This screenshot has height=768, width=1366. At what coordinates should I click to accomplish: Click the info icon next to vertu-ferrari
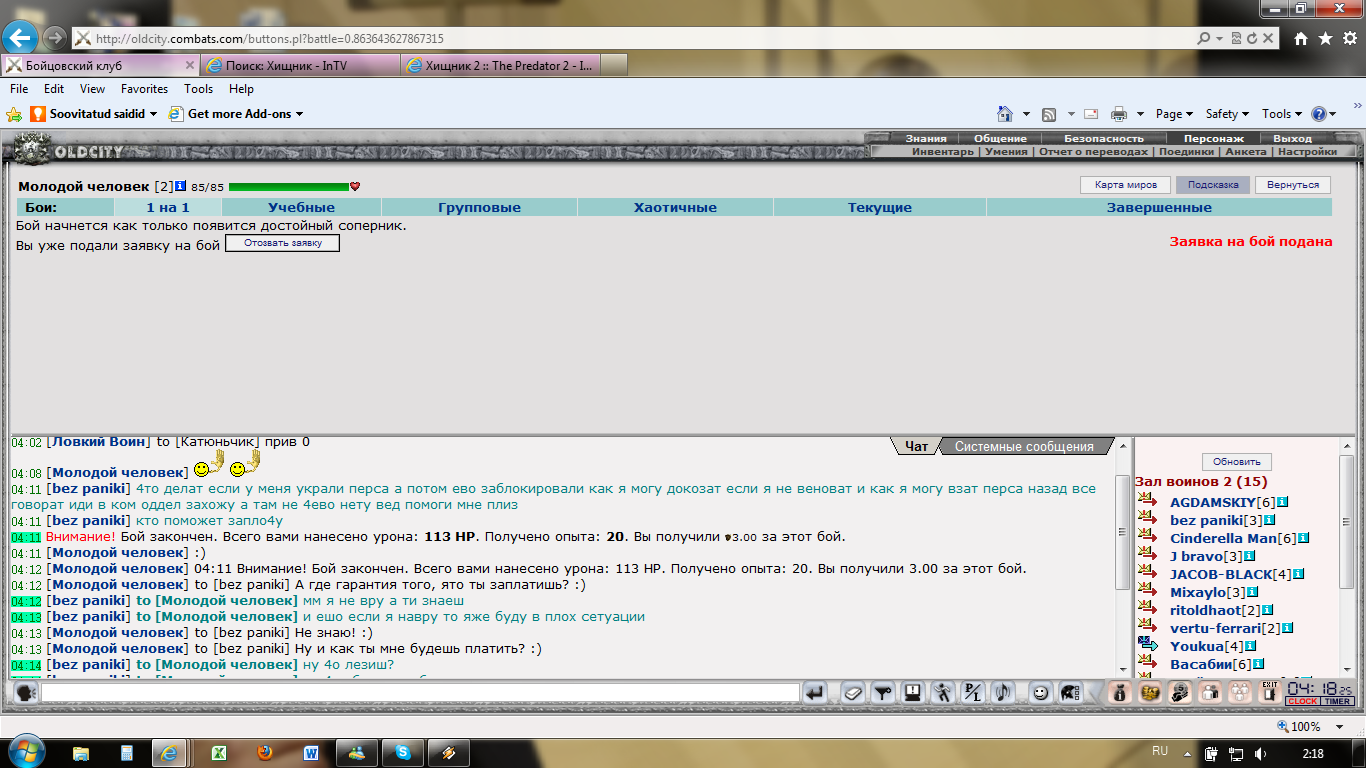(x=1288, y=628)
